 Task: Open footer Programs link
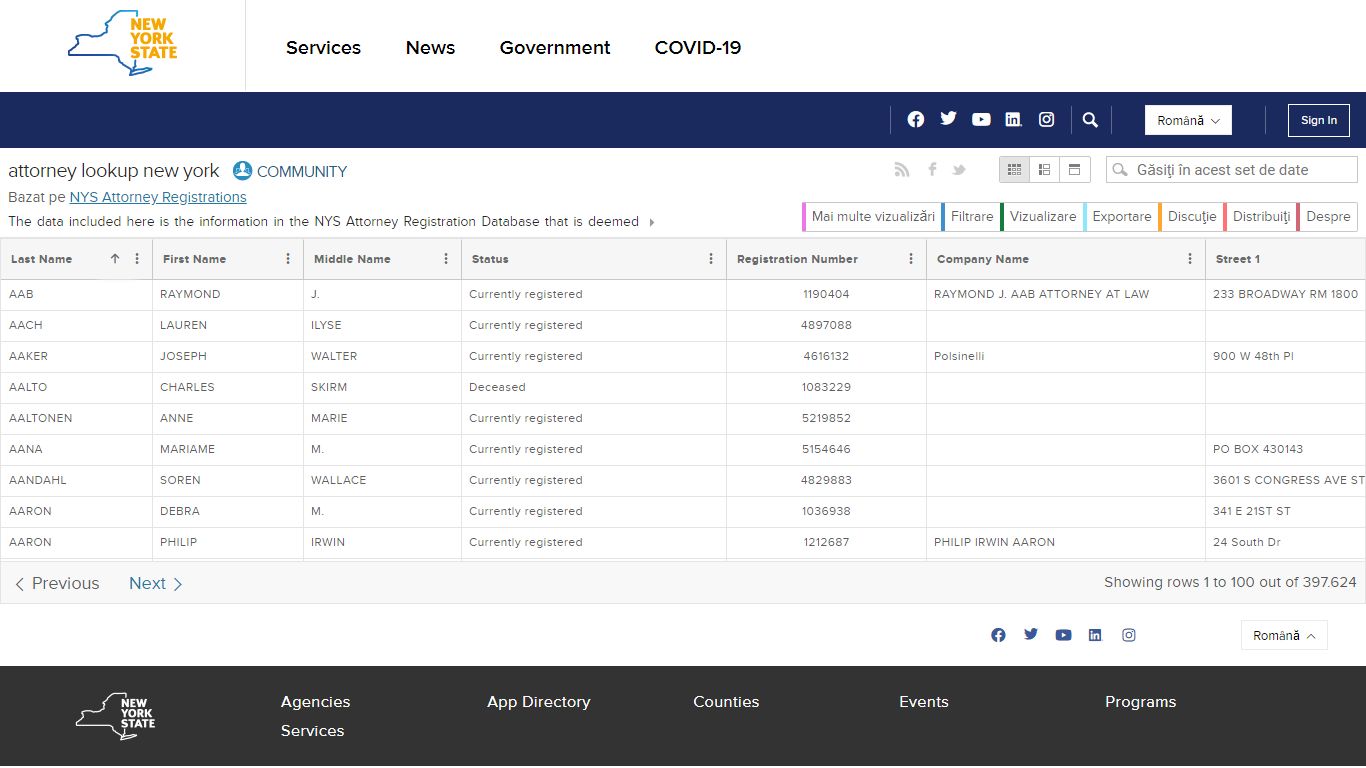1141,702
